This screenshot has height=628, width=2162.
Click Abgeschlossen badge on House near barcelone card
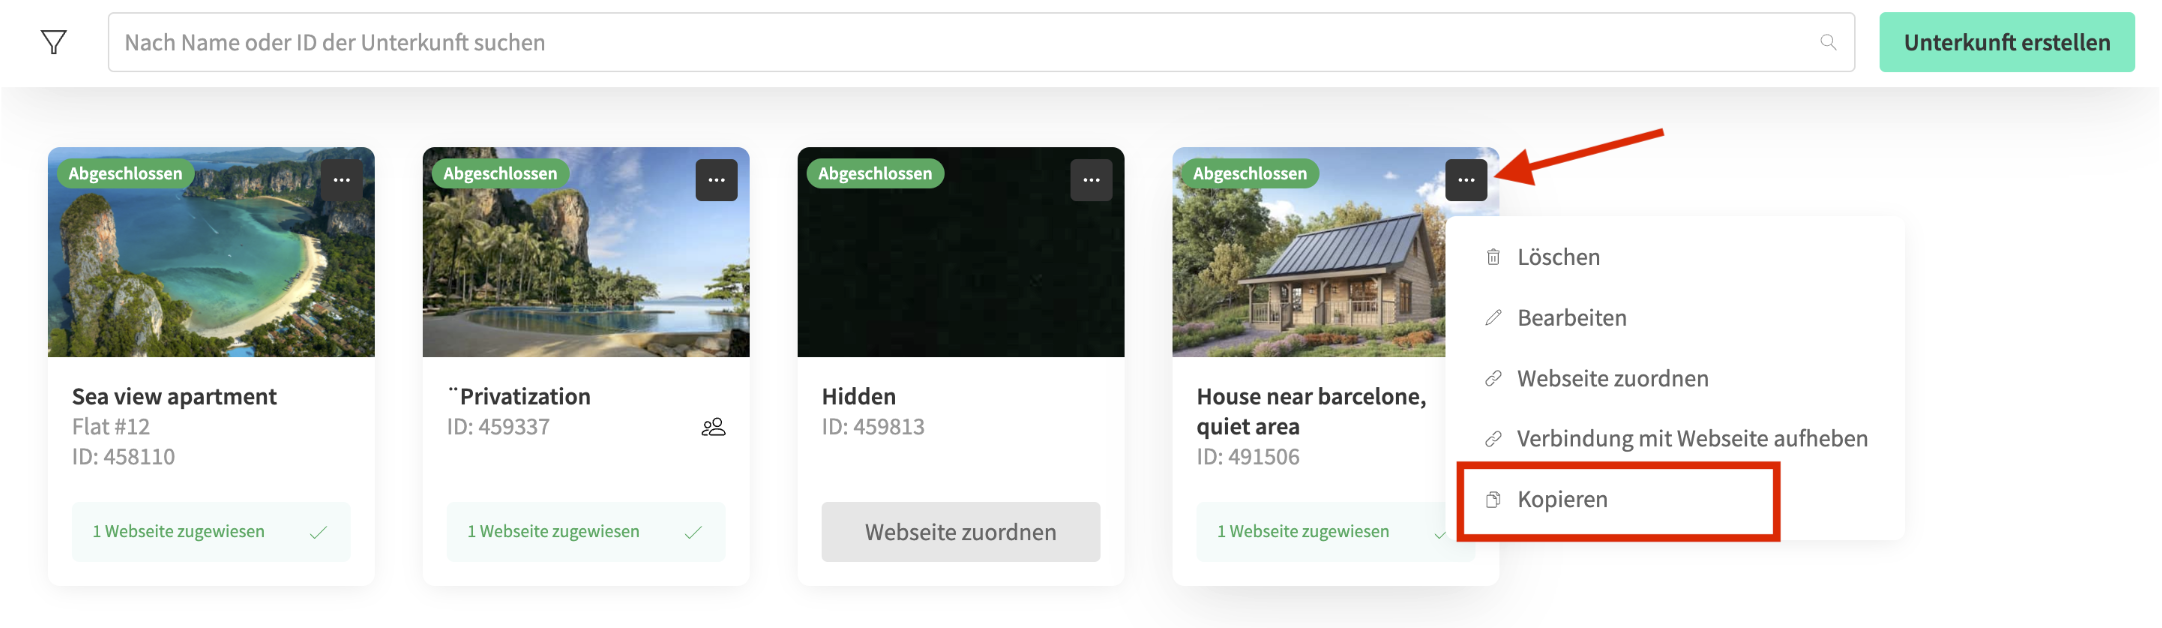[x=1250, y=173]
